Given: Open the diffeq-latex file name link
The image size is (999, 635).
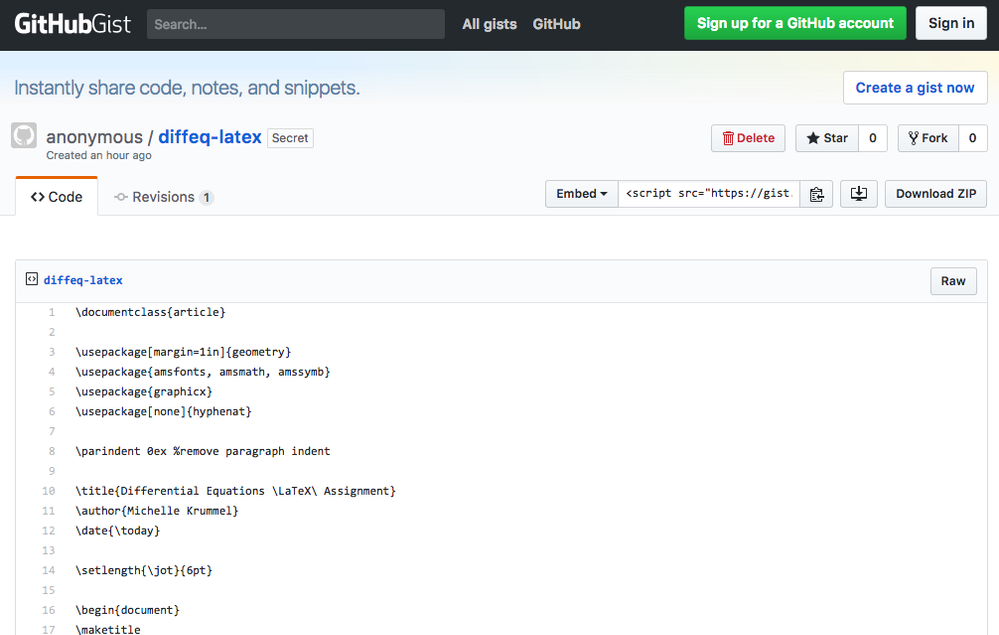Looking at the screenshot, I should click(83, 281).
